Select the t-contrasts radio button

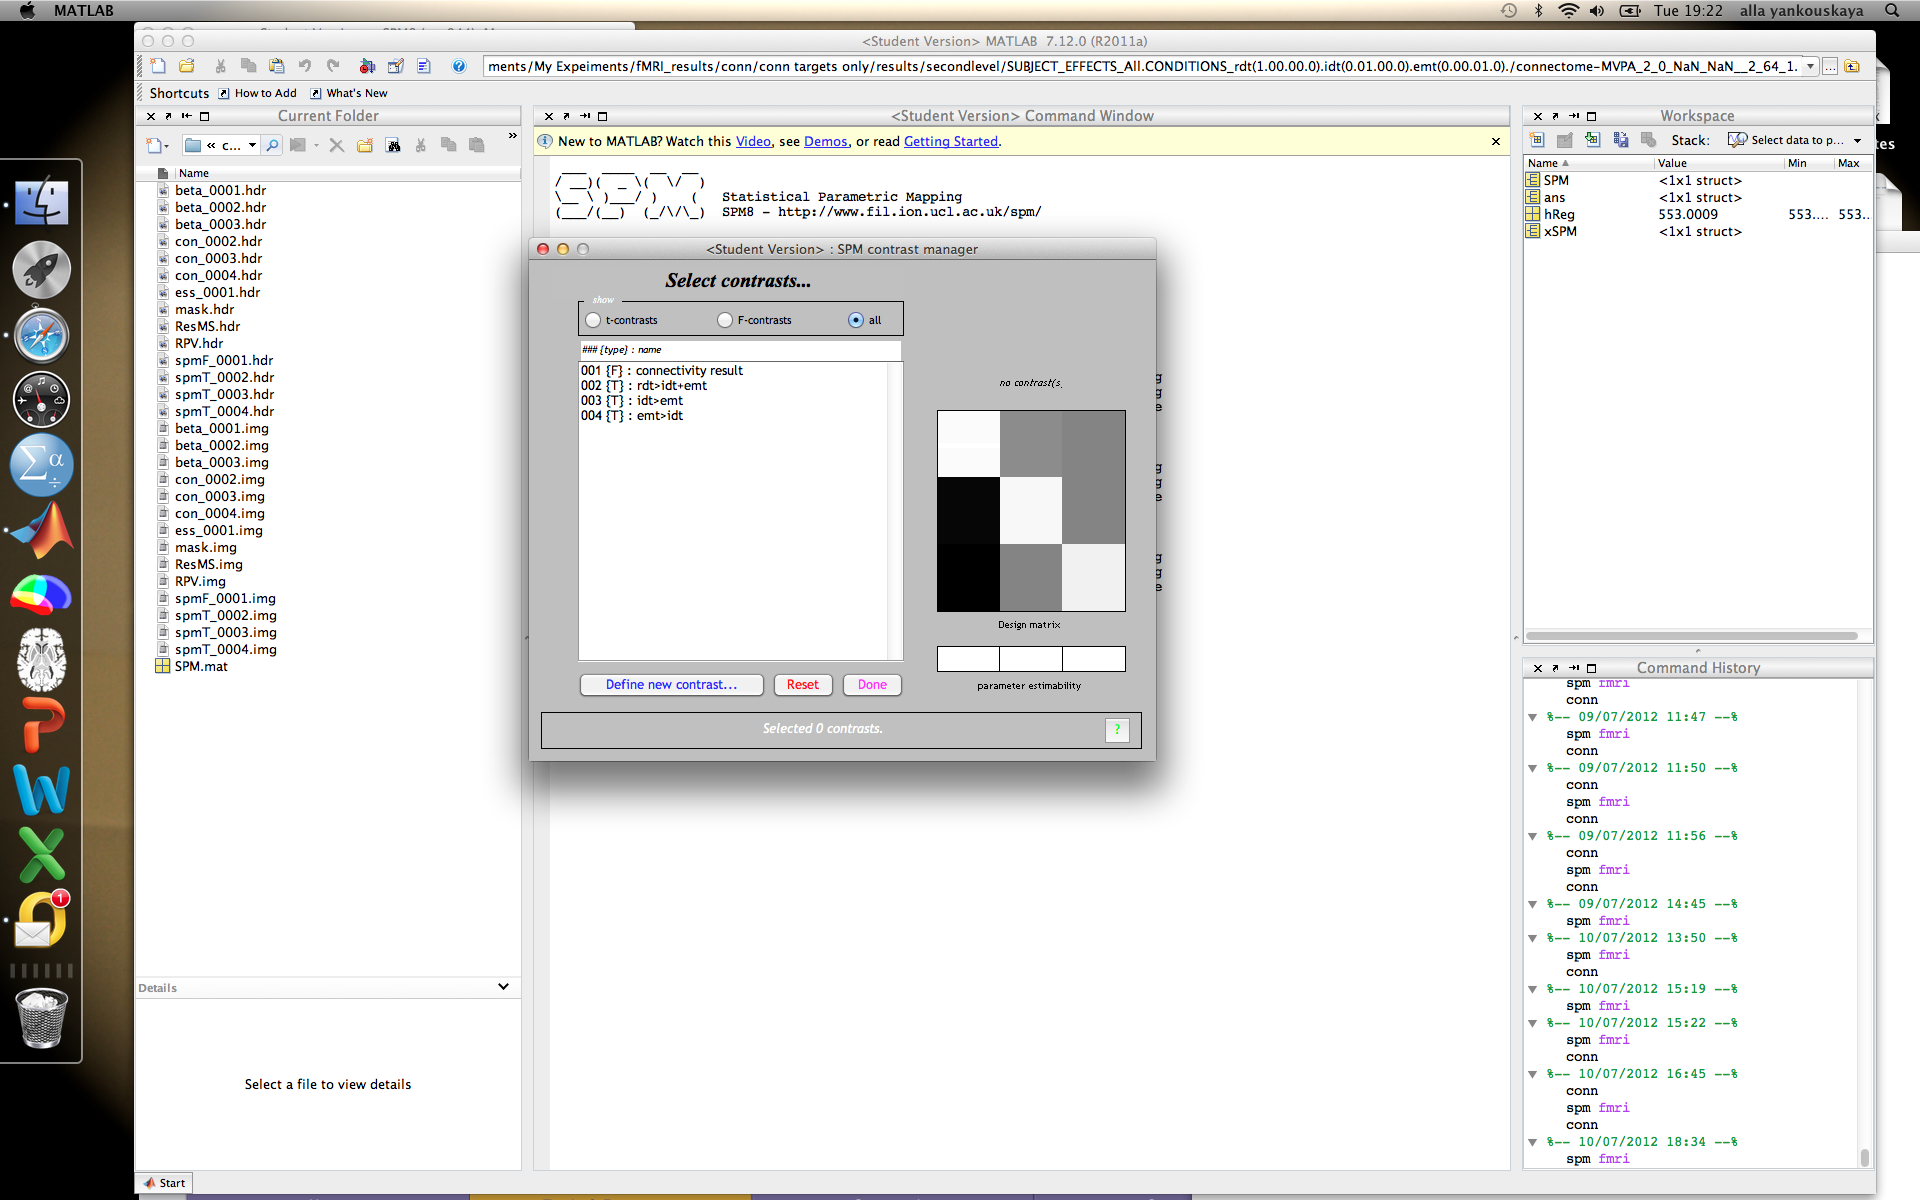[x=594, y=320]
